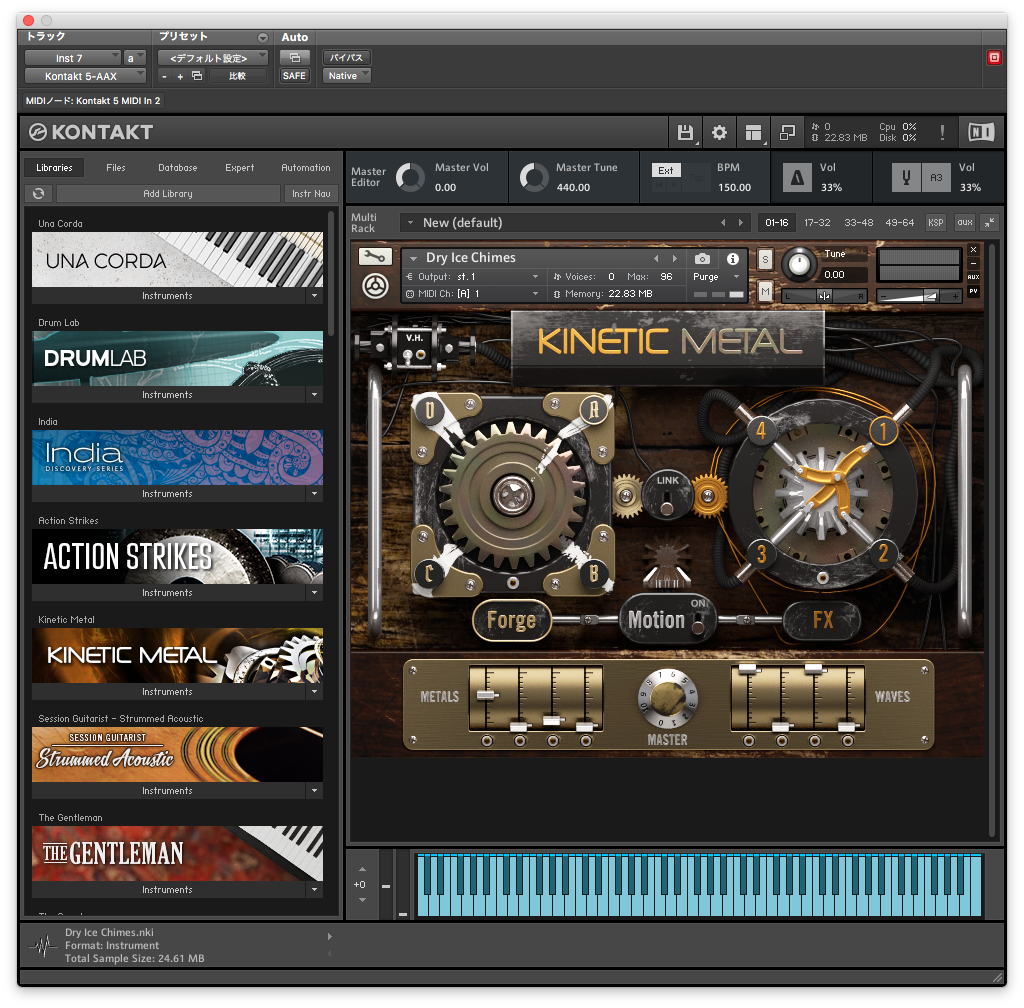Viewport: 1024px width, 1008px height.
Task: Click the red target icon in plug-in header
Action: click(x=994, y=57)
